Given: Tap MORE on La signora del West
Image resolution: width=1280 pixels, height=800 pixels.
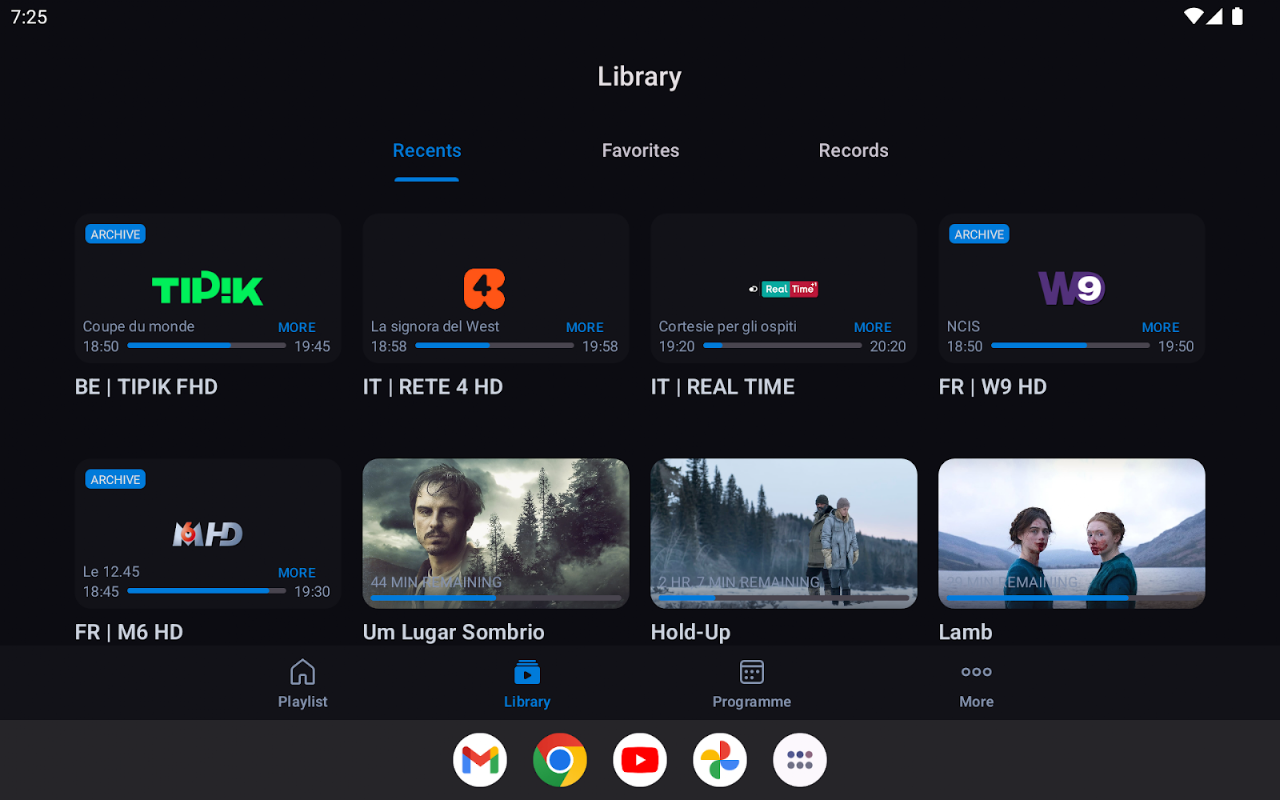Looking at the screenshot, I should coord(585,327).
